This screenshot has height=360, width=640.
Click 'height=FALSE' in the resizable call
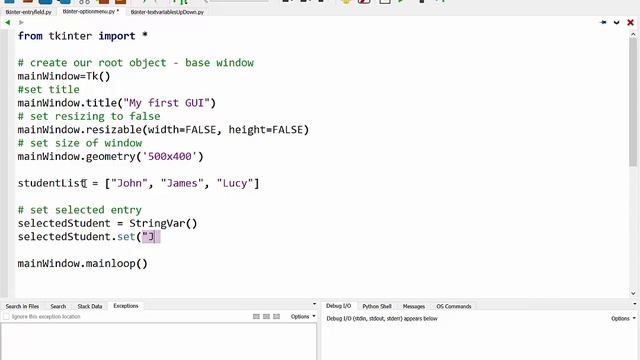point(265,130)
